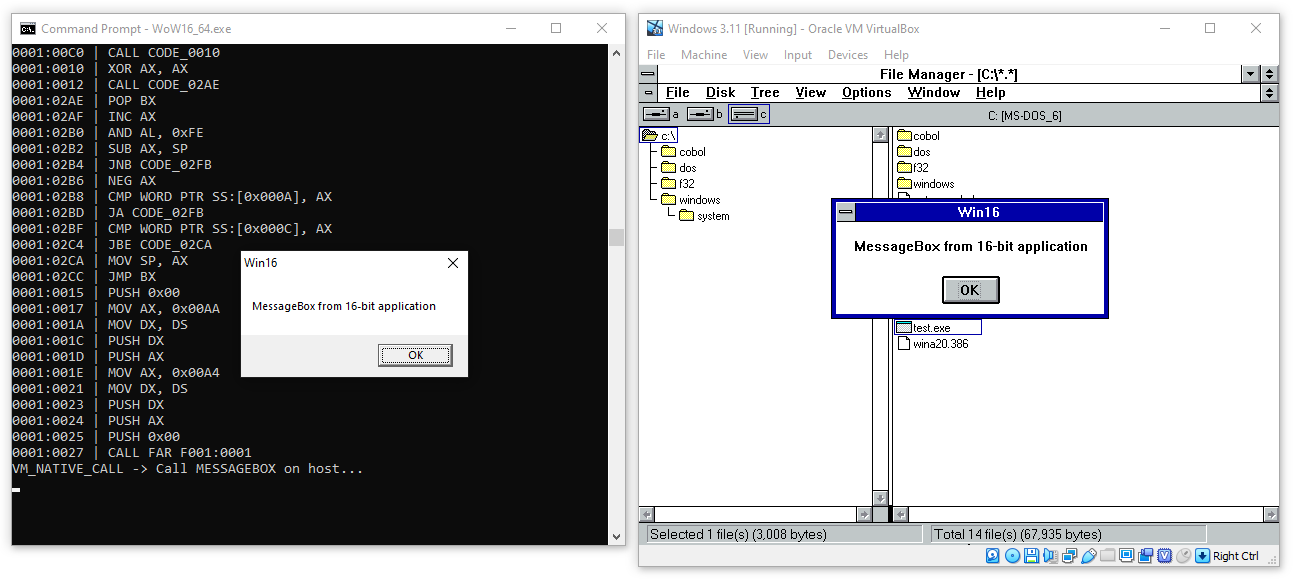Open the Machine menu in VirtualBox
Viewport: 1305px width, 582px height.
[704, 55]
